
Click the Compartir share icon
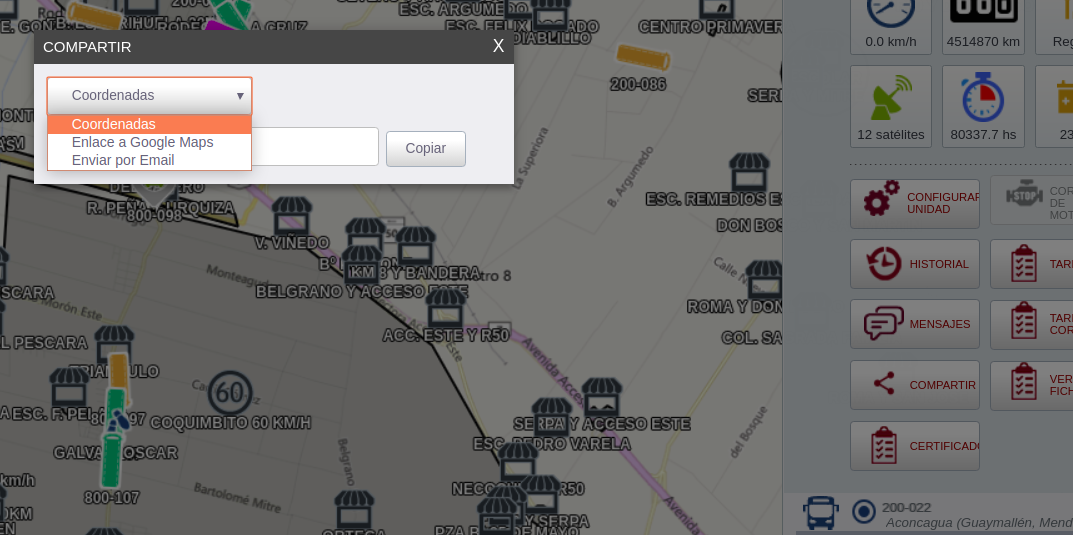tap(884, 383)
